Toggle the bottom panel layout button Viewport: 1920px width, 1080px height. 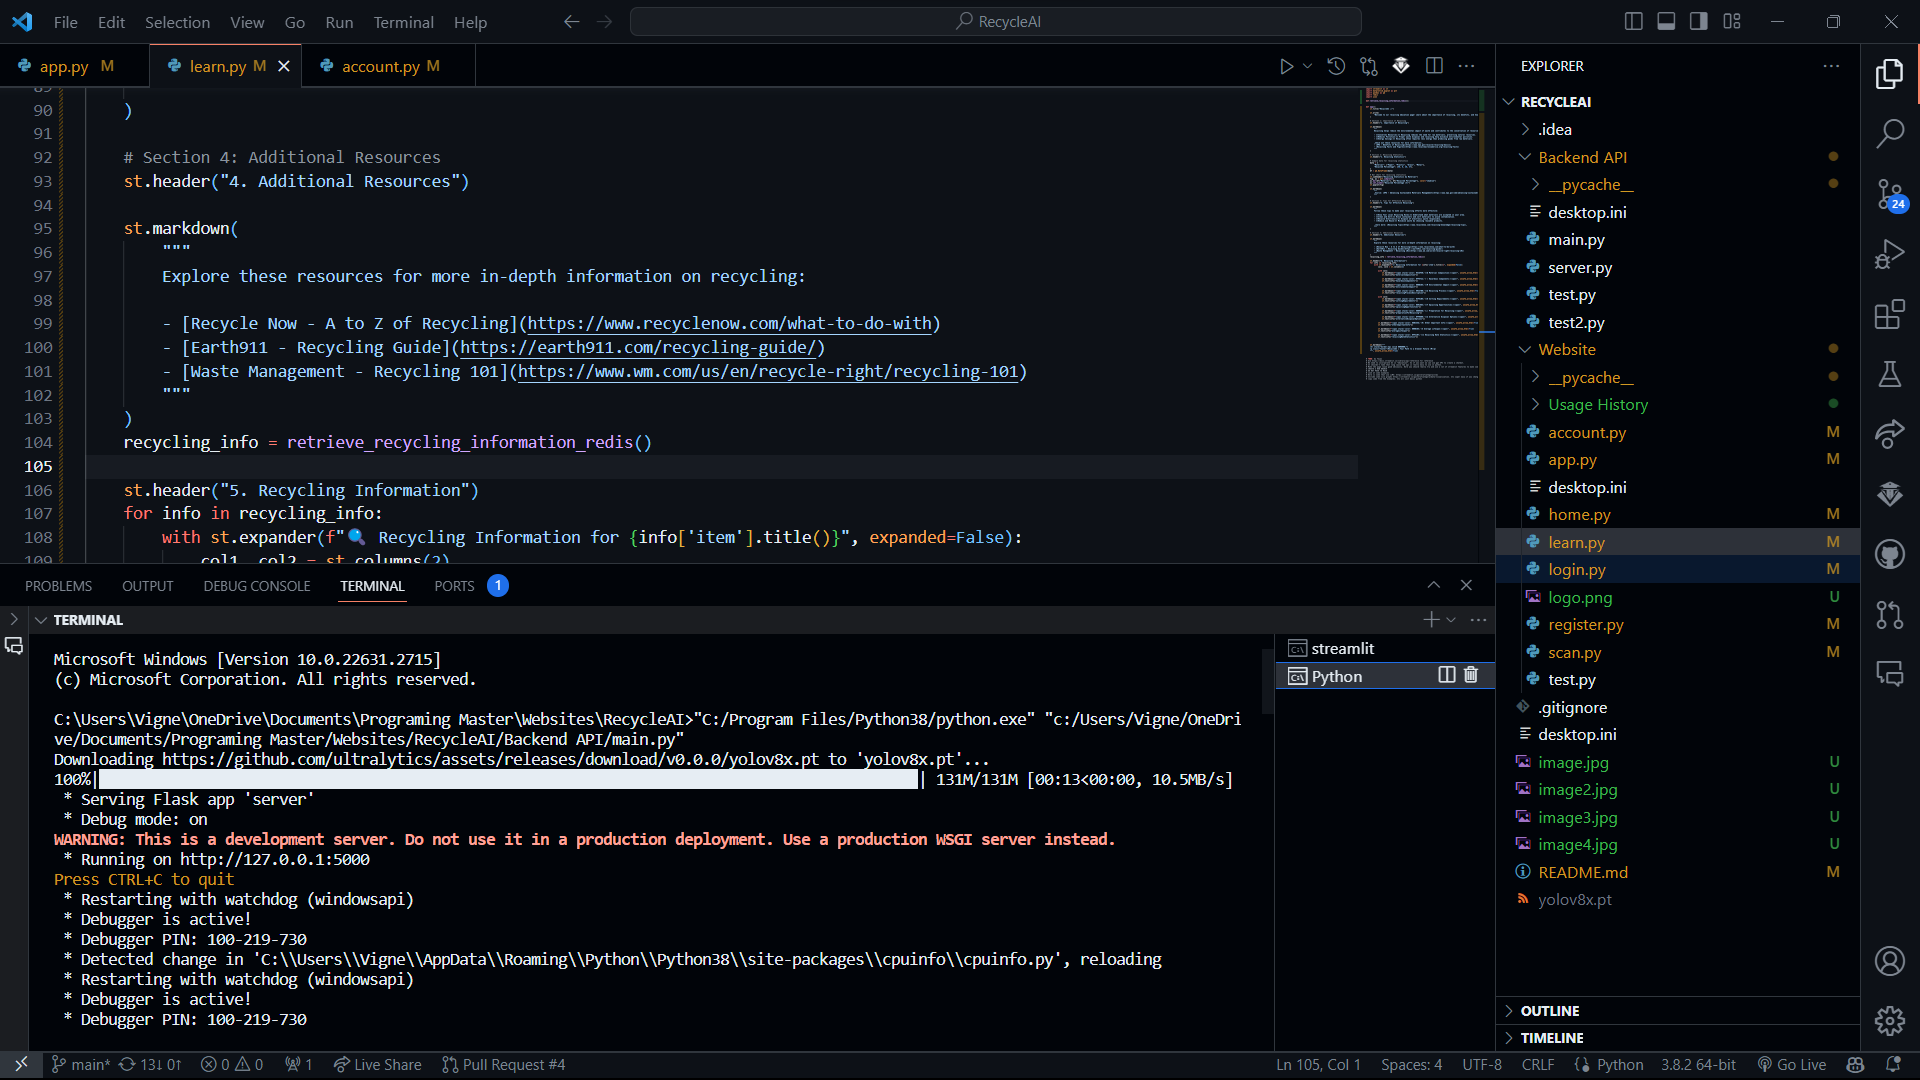coord(1666,21)
